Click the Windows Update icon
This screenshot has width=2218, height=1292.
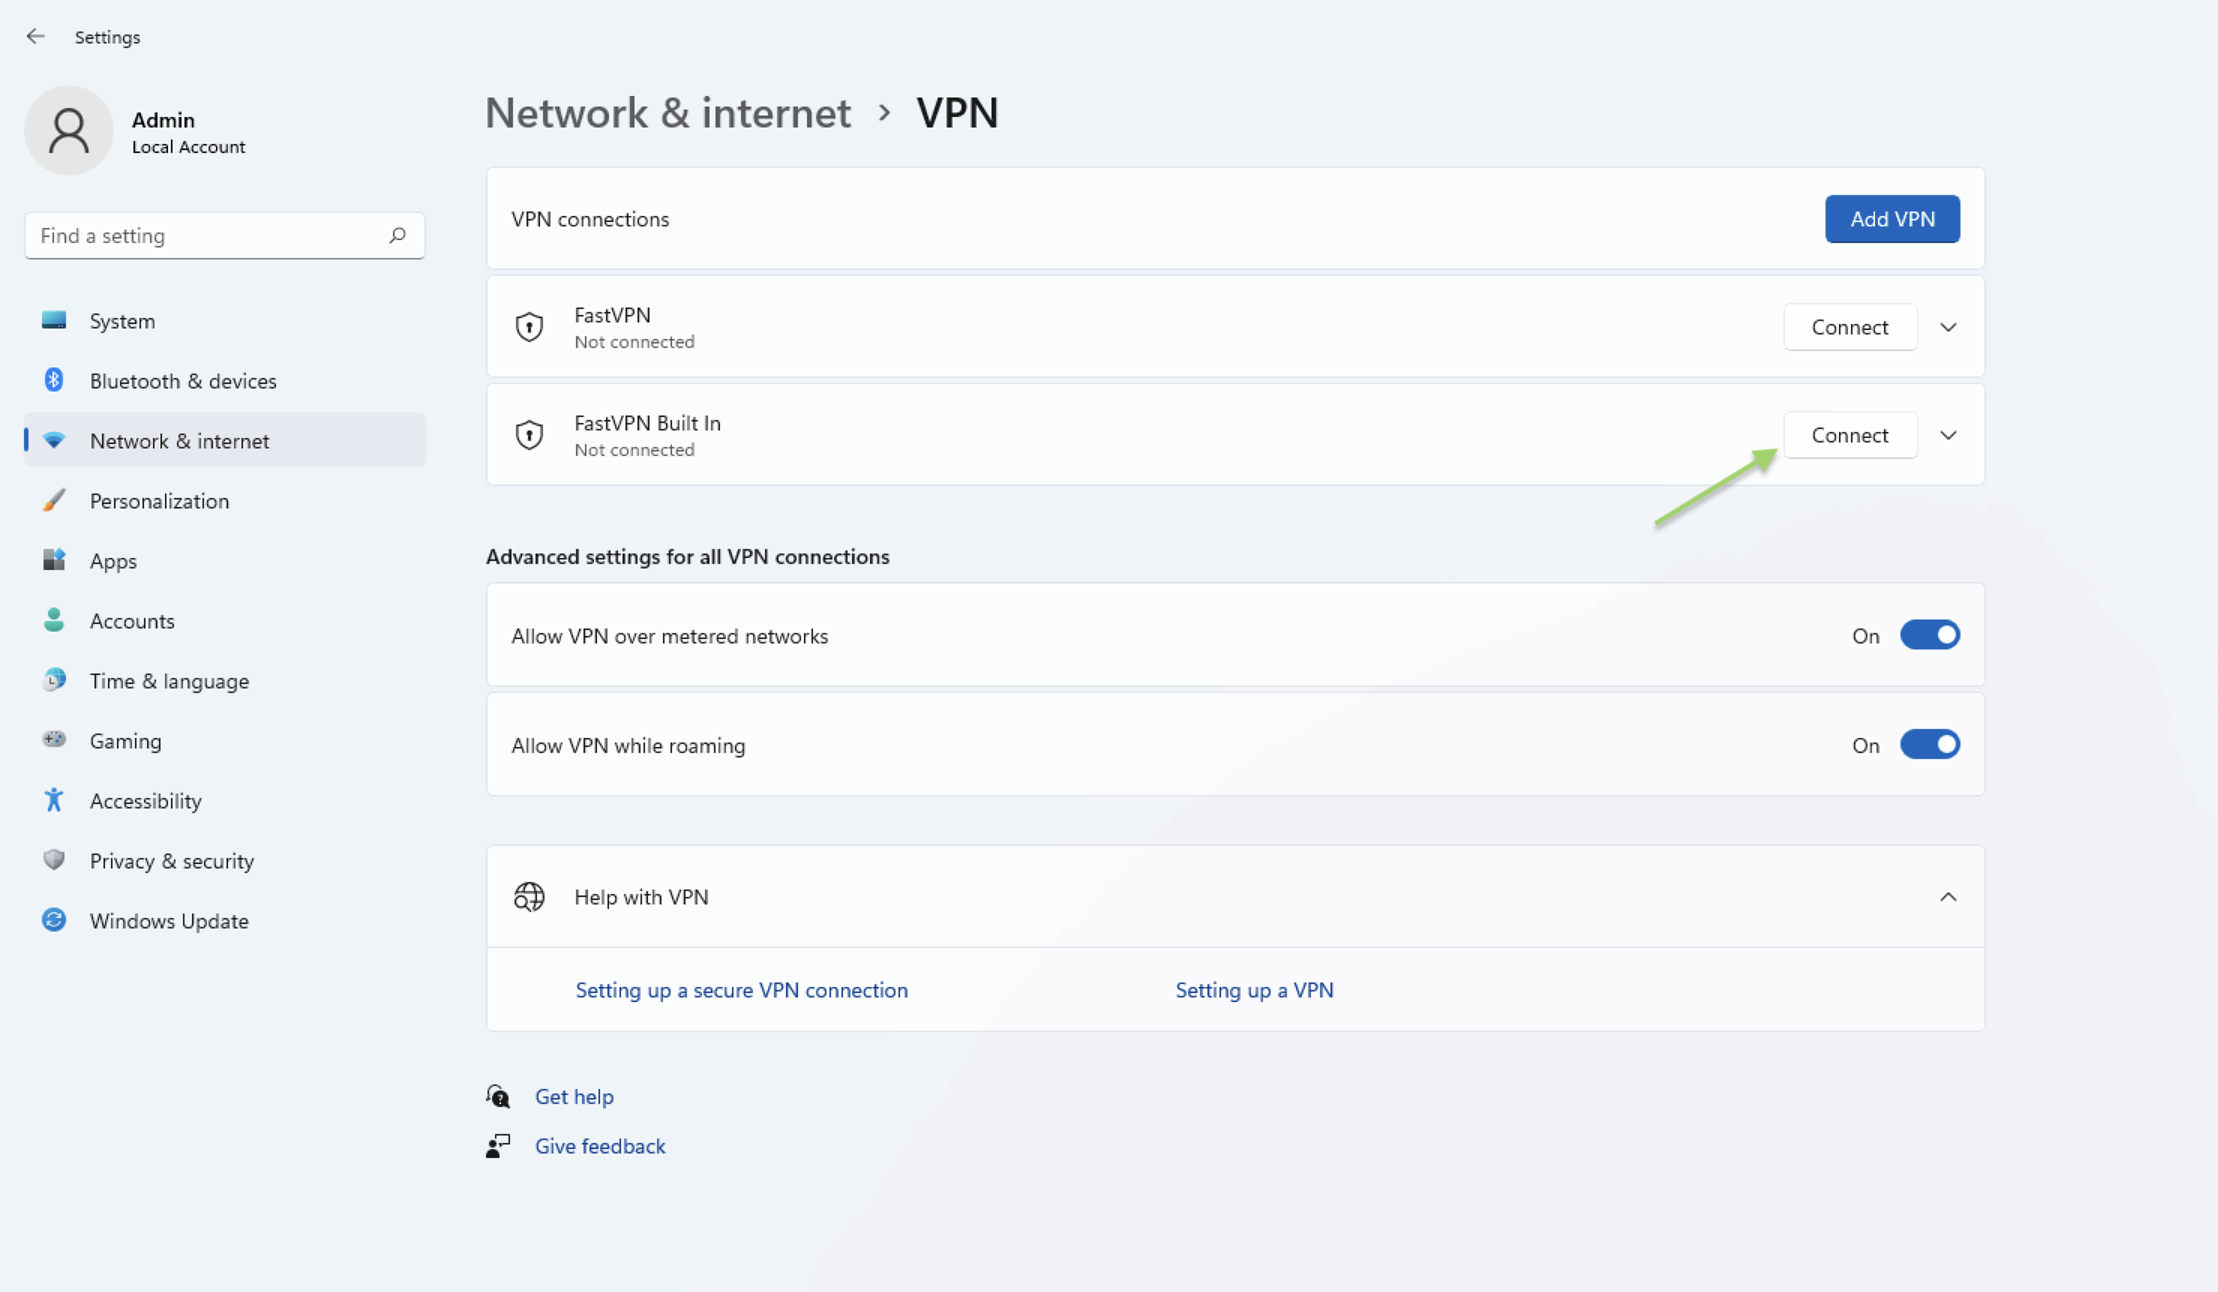pos(54,920)
